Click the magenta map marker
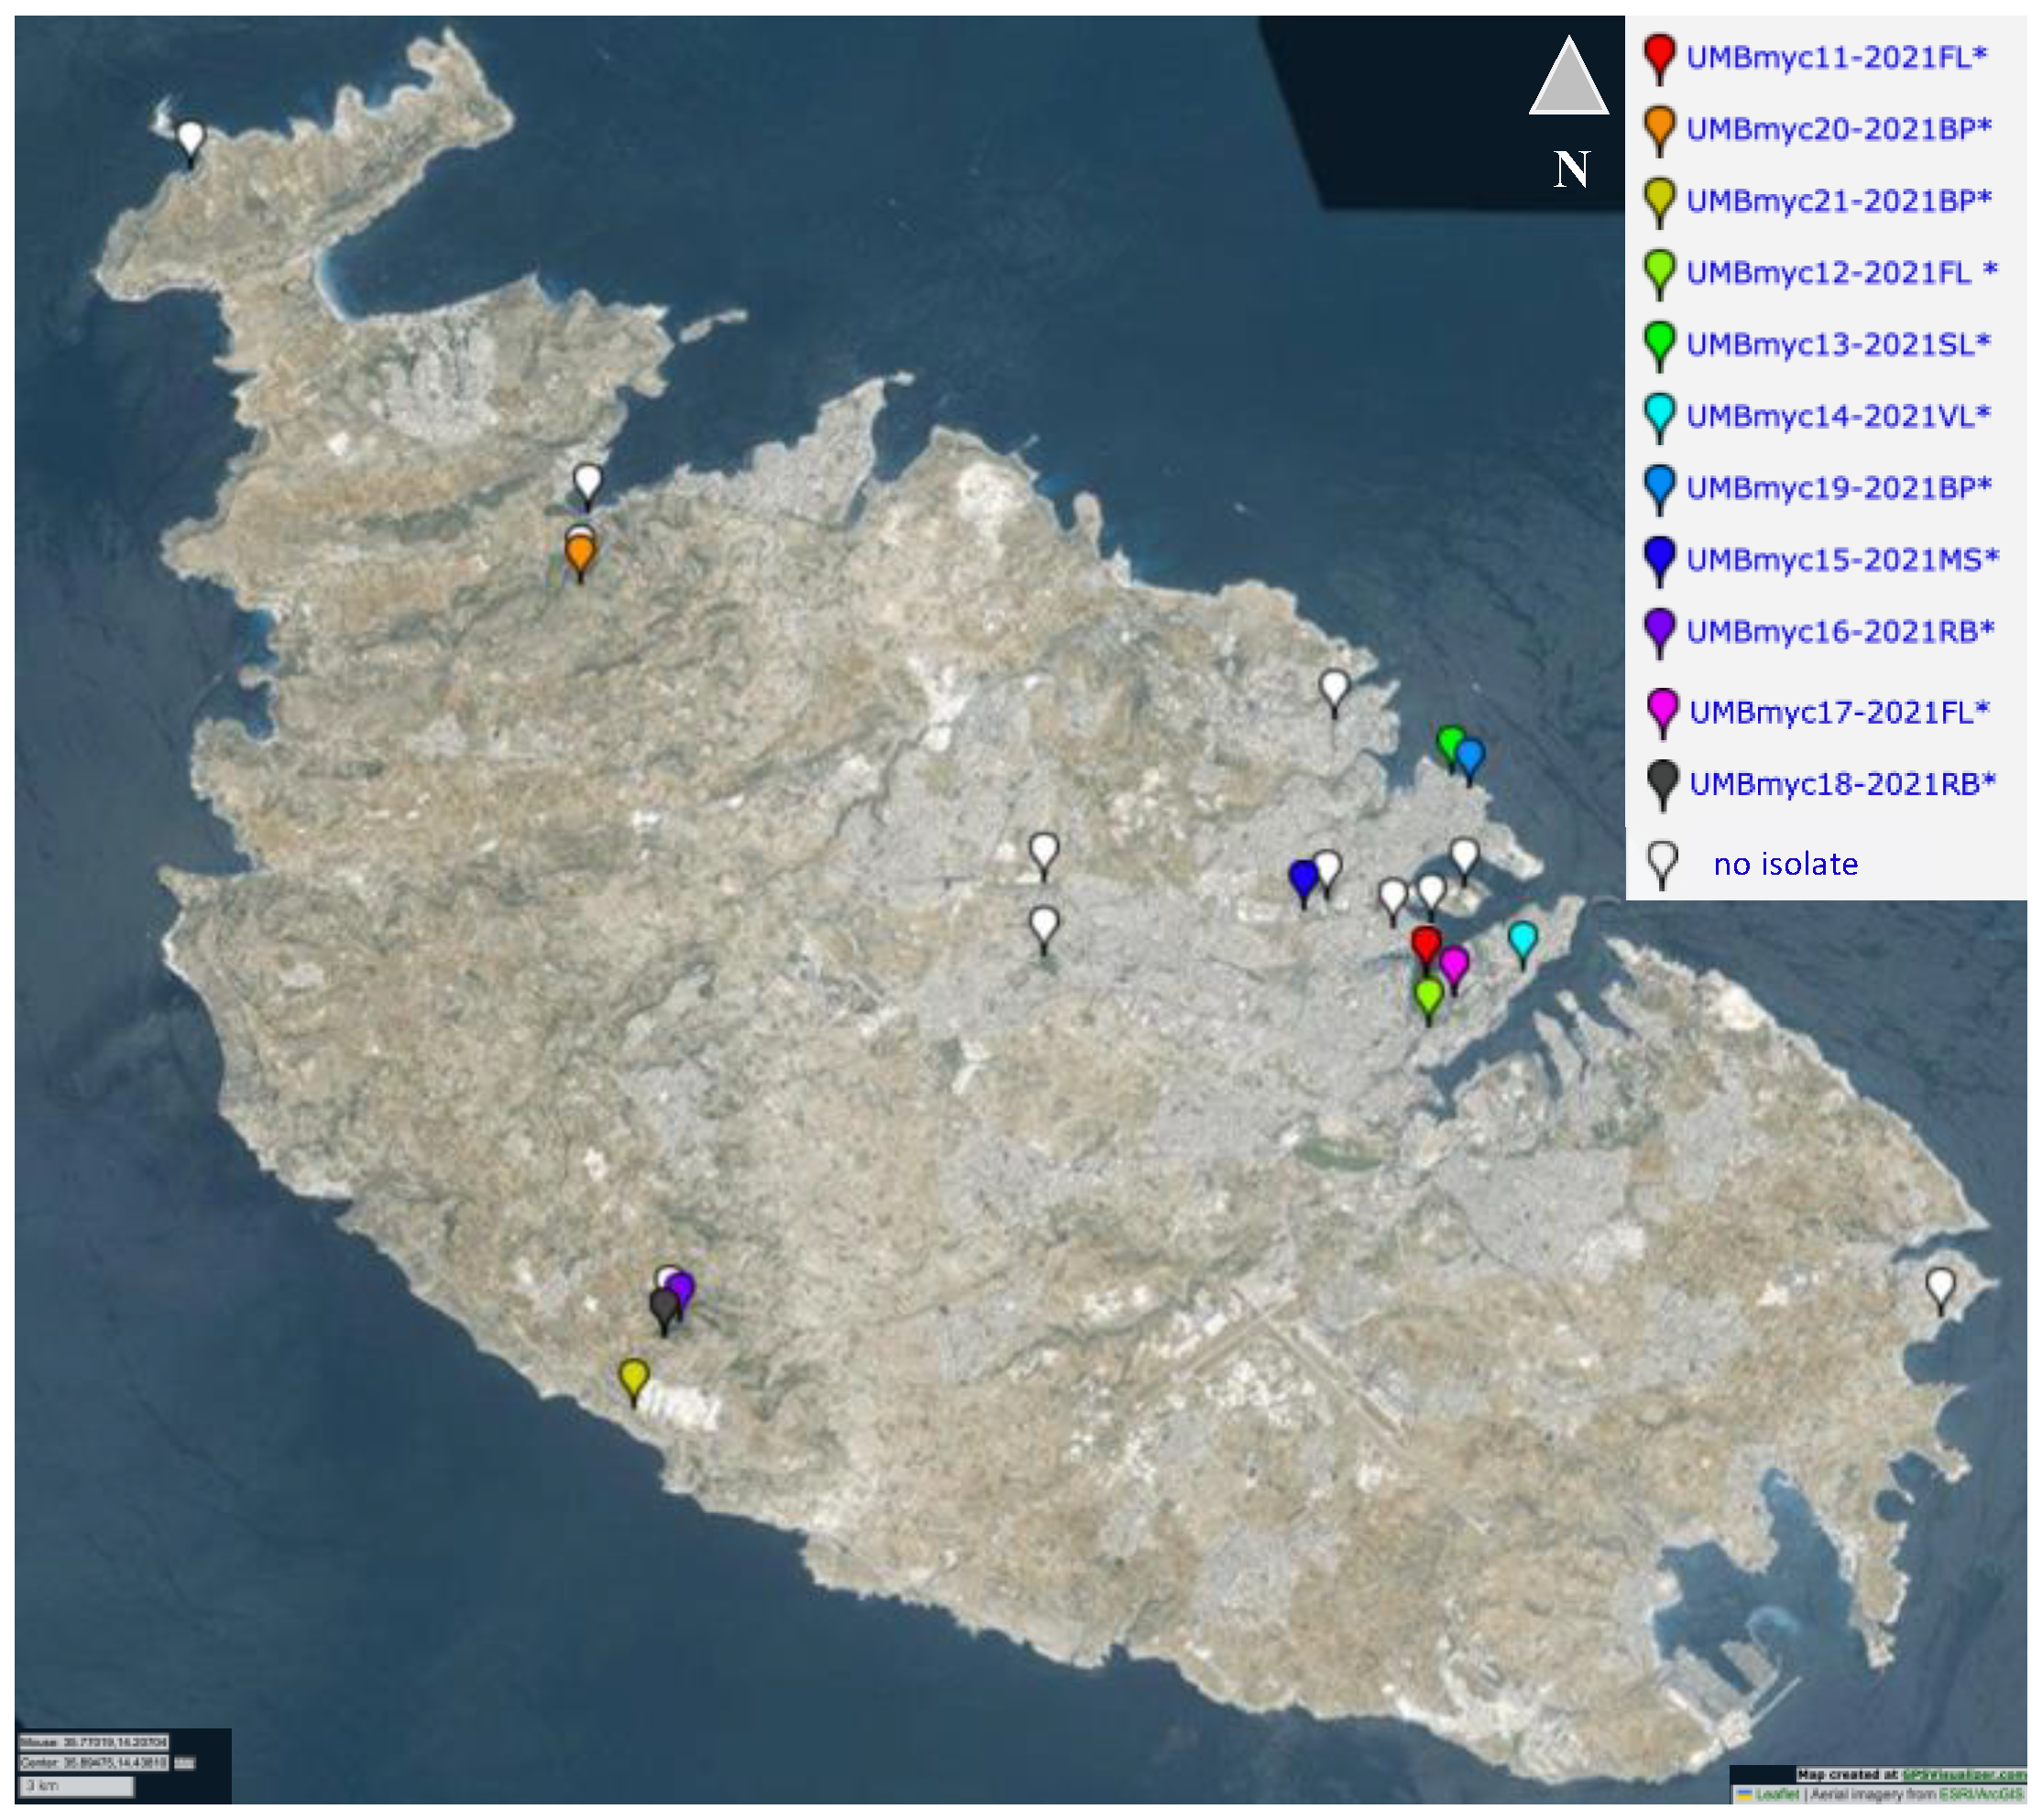The image size is (2042, 1820). 1453,964
